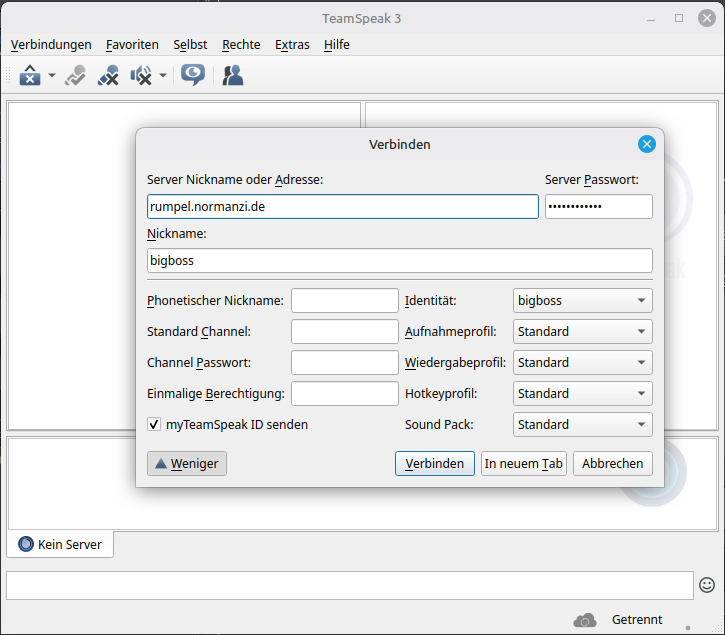Click the Server Passwort input field

(x=598, y=206)
